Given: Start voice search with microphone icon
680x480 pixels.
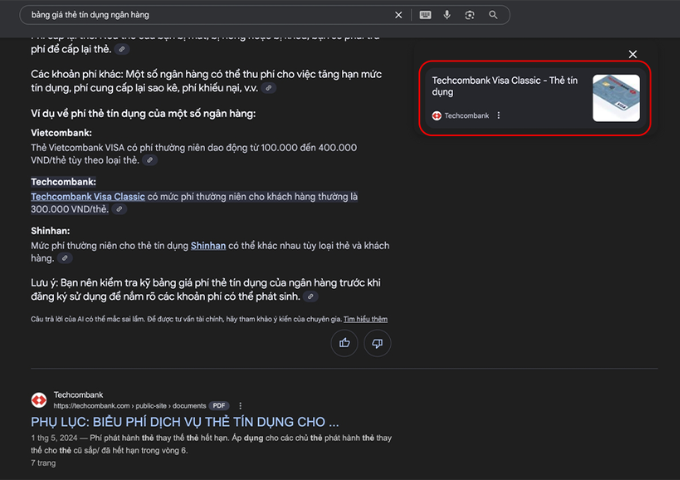Looking at the screenshot, I should [447, 15].
